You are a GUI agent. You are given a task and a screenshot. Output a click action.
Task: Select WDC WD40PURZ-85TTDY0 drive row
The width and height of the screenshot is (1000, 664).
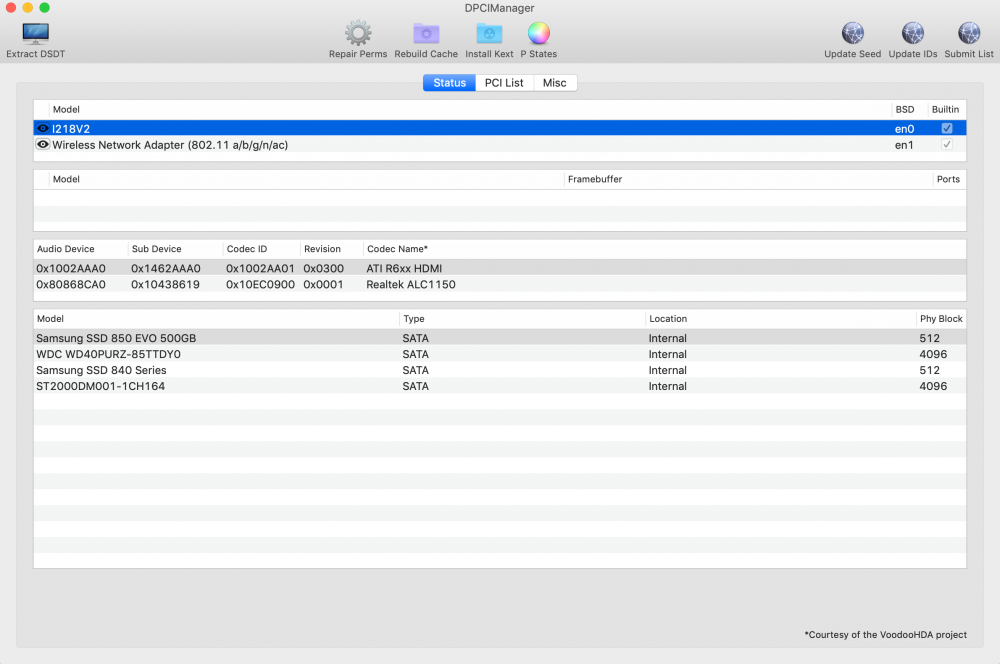tap(500, 353)
